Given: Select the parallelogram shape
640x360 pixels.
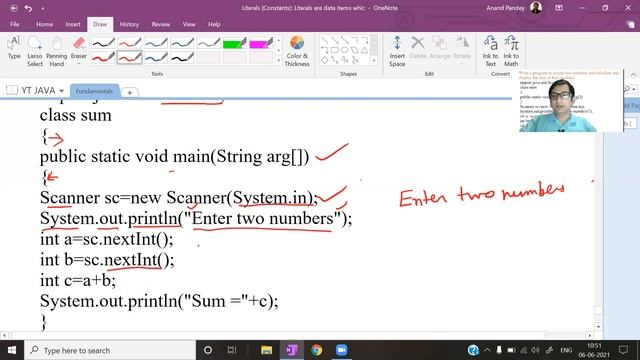Looking at the screenshot, I should [x=355, y=50].
